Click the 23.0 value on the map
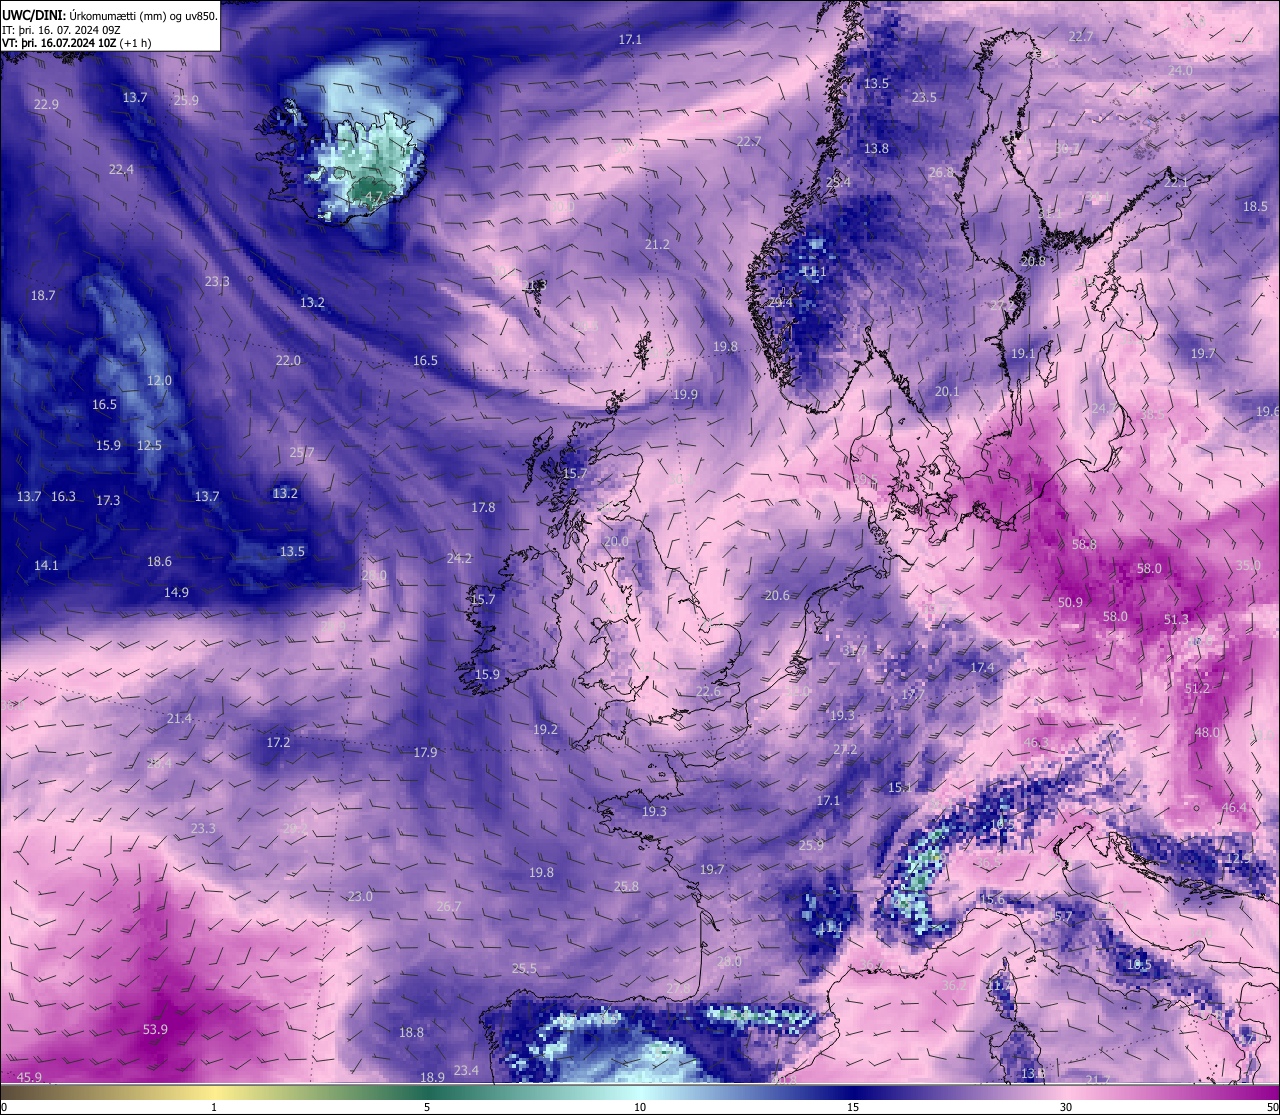1280x1115 pixels. 360,896
